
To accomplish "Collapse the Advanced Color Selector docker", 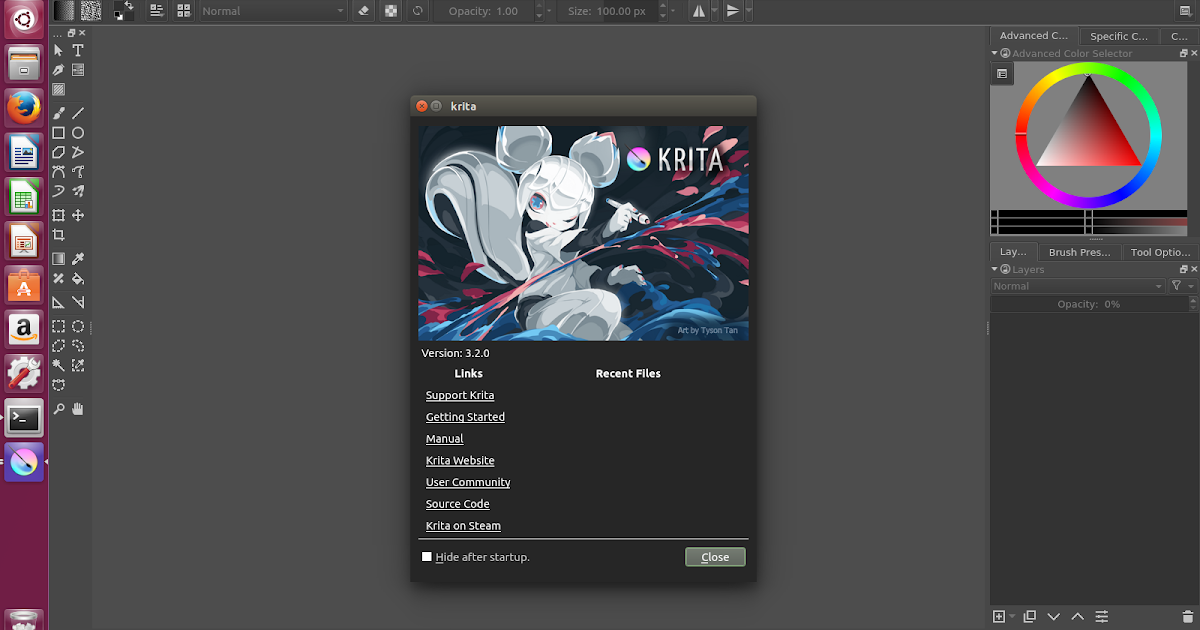I will click(x=995, y=54).
